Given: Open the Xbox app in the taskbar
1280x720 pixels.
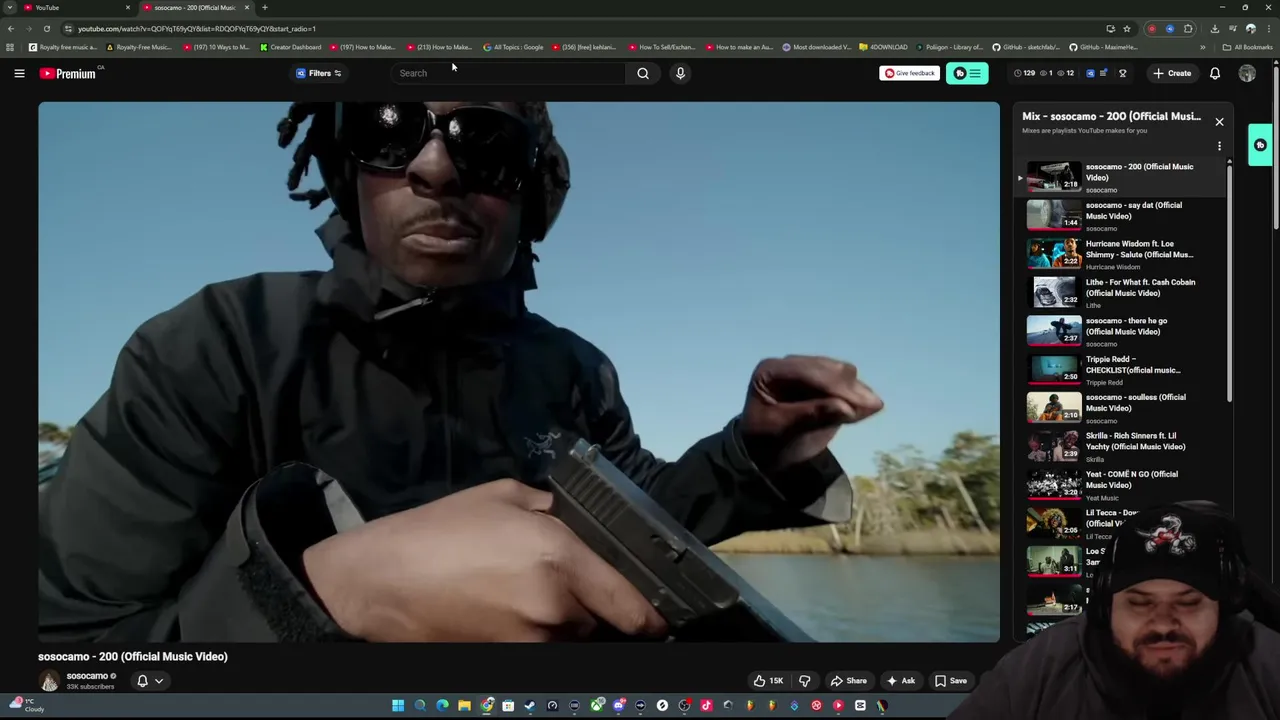Looking at the screenshot, I should point(596,706).
